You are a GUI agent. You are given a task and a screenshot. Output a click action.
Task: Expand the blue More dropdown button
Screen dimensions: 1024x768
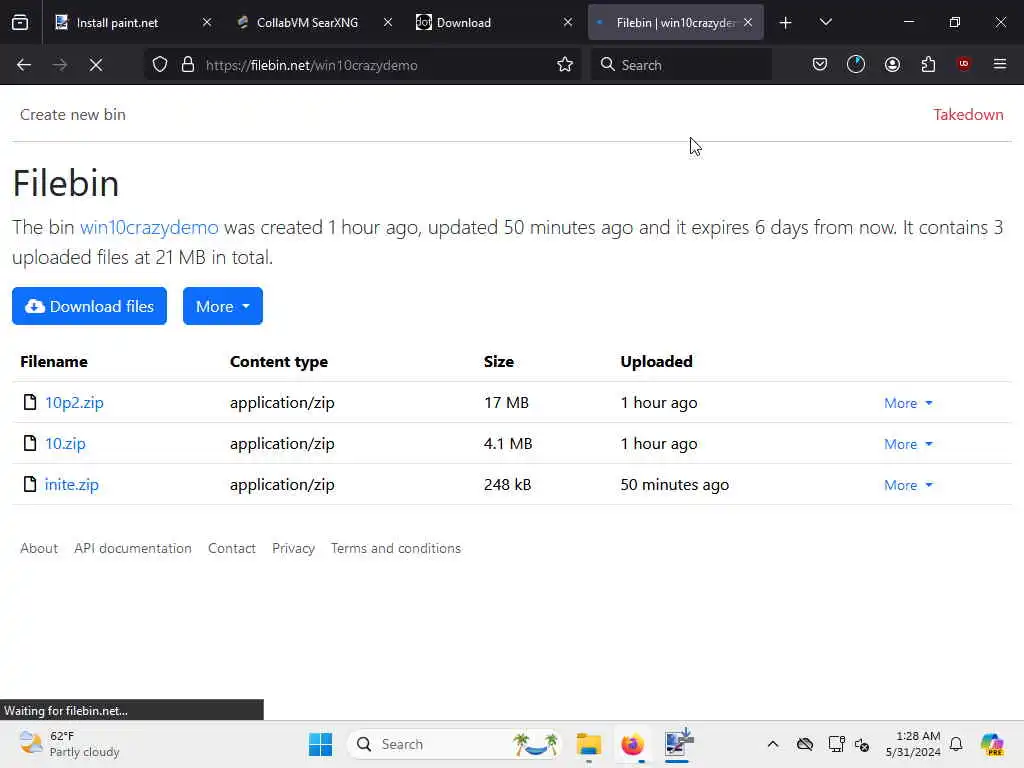223,306
